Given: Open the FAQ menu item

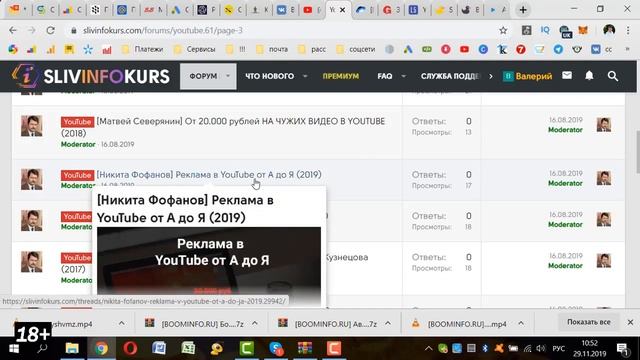Looking at the screenshot, I should (x=384, y=76).
